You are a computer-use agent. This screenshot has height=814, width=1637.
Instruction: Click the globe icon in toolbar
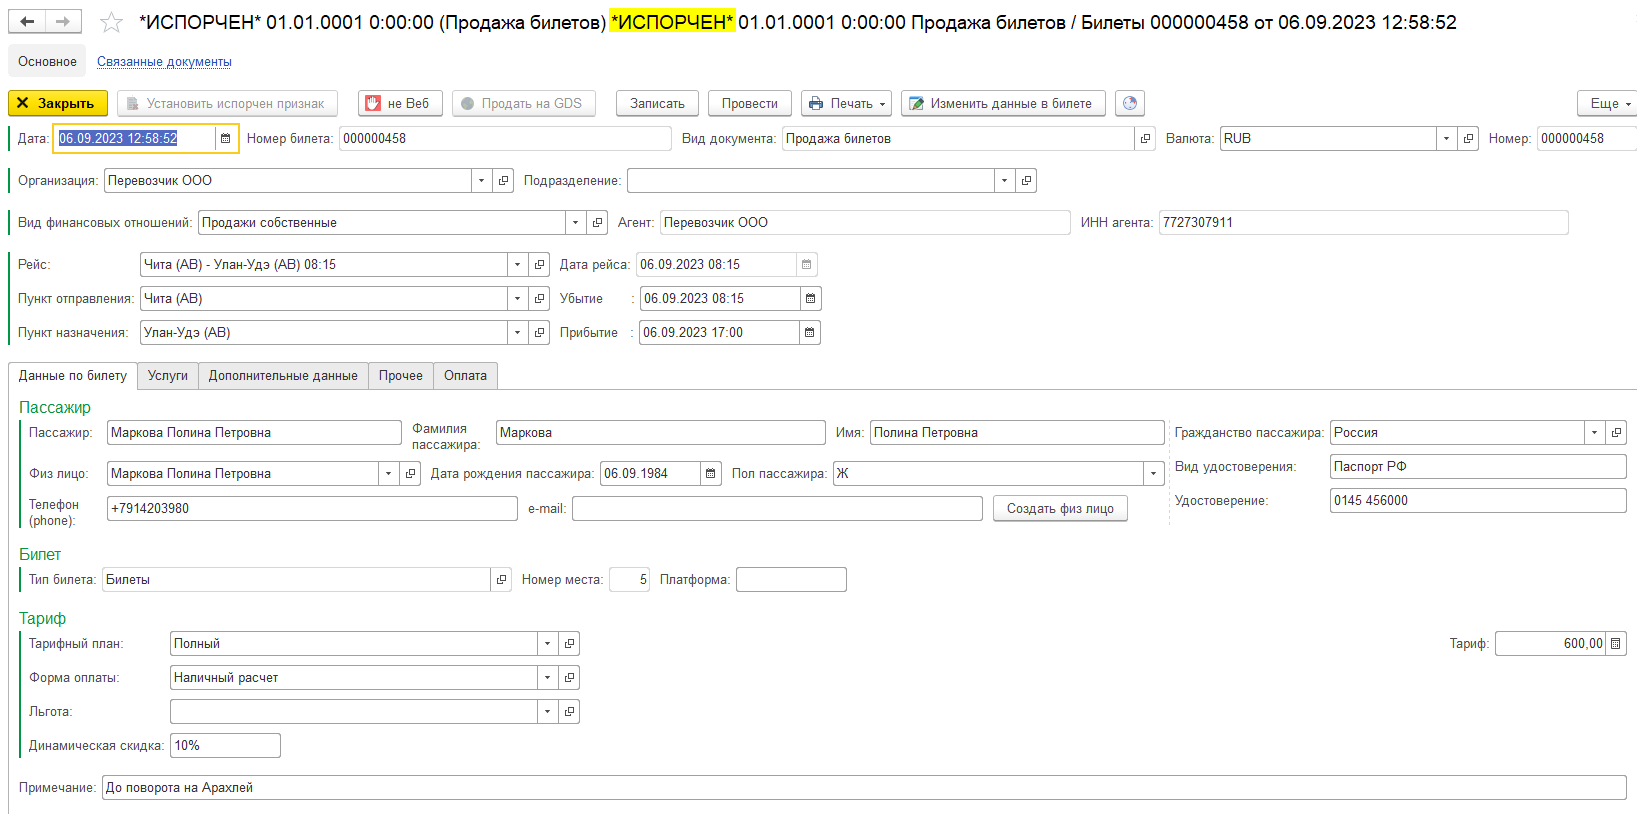pyautogui.click(x=1130, y=103)
